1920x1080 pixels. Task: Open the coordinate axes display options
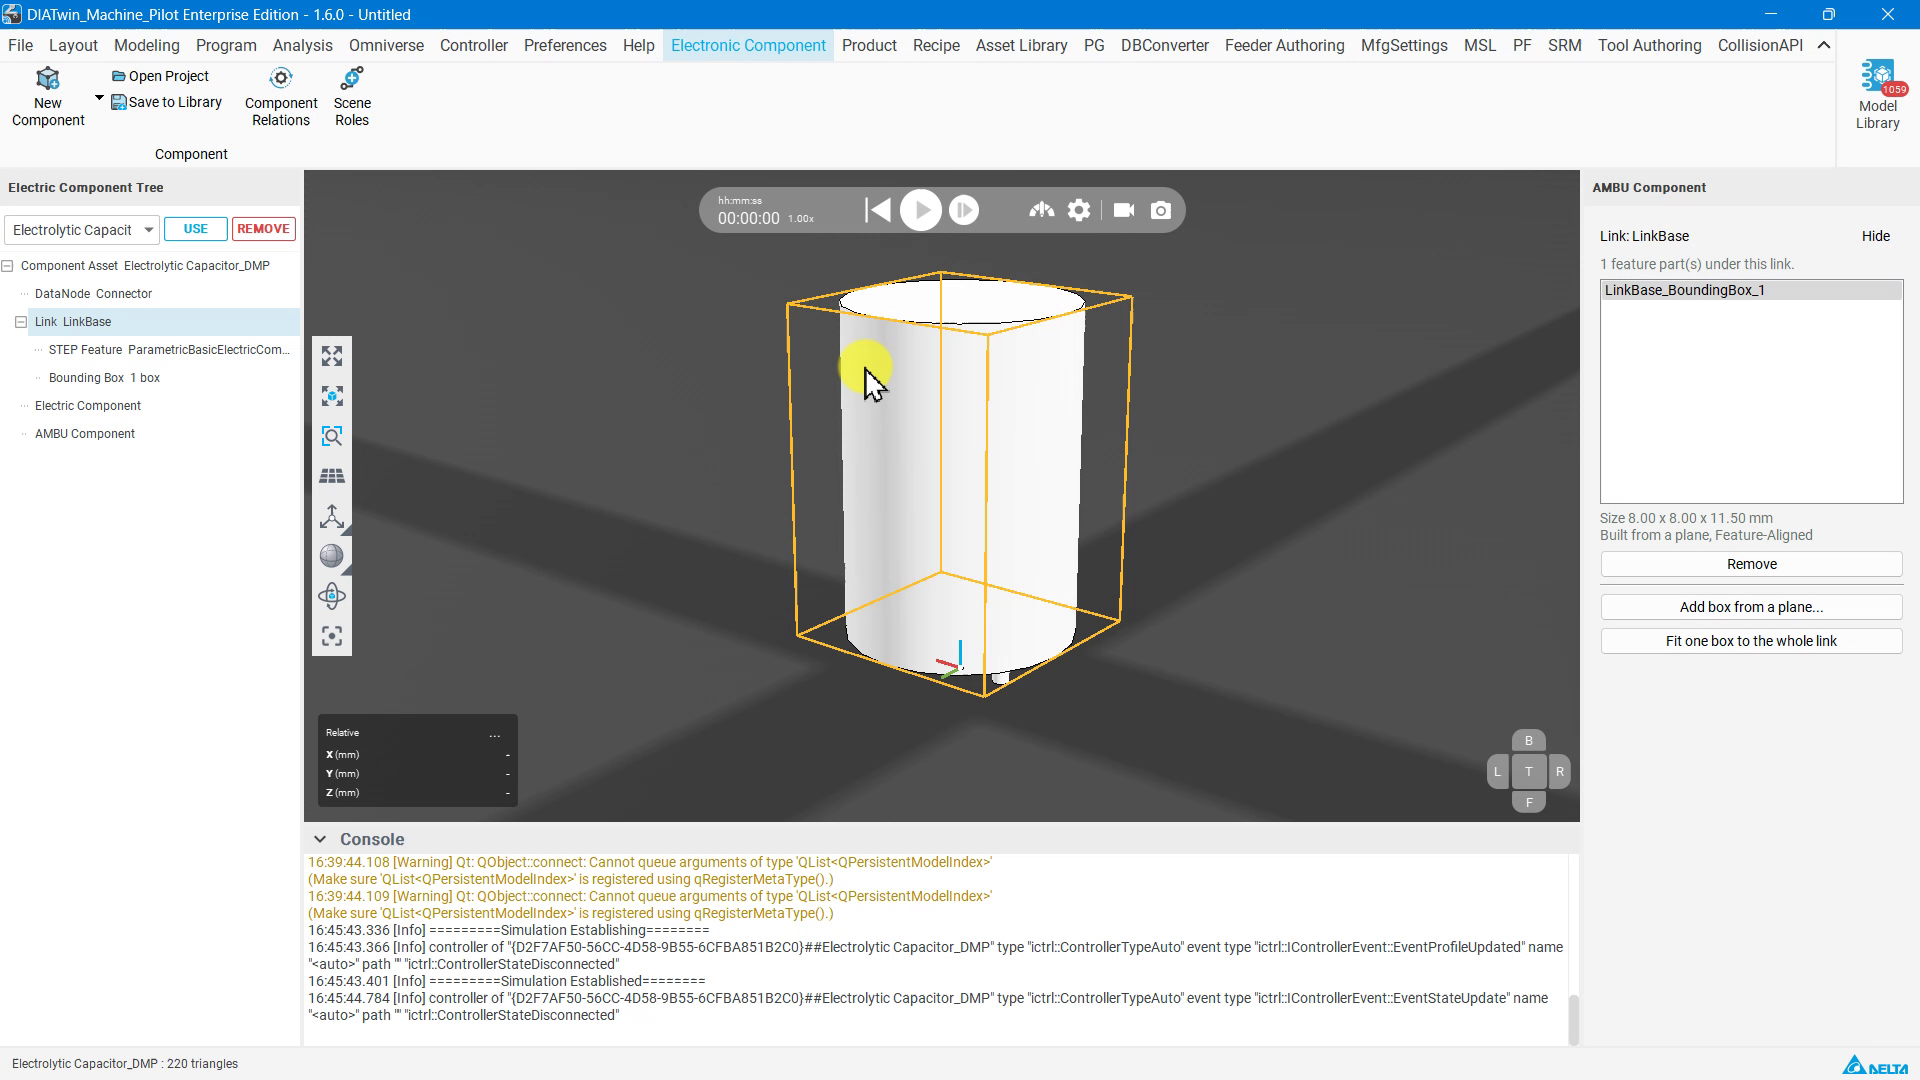[332, 516]
